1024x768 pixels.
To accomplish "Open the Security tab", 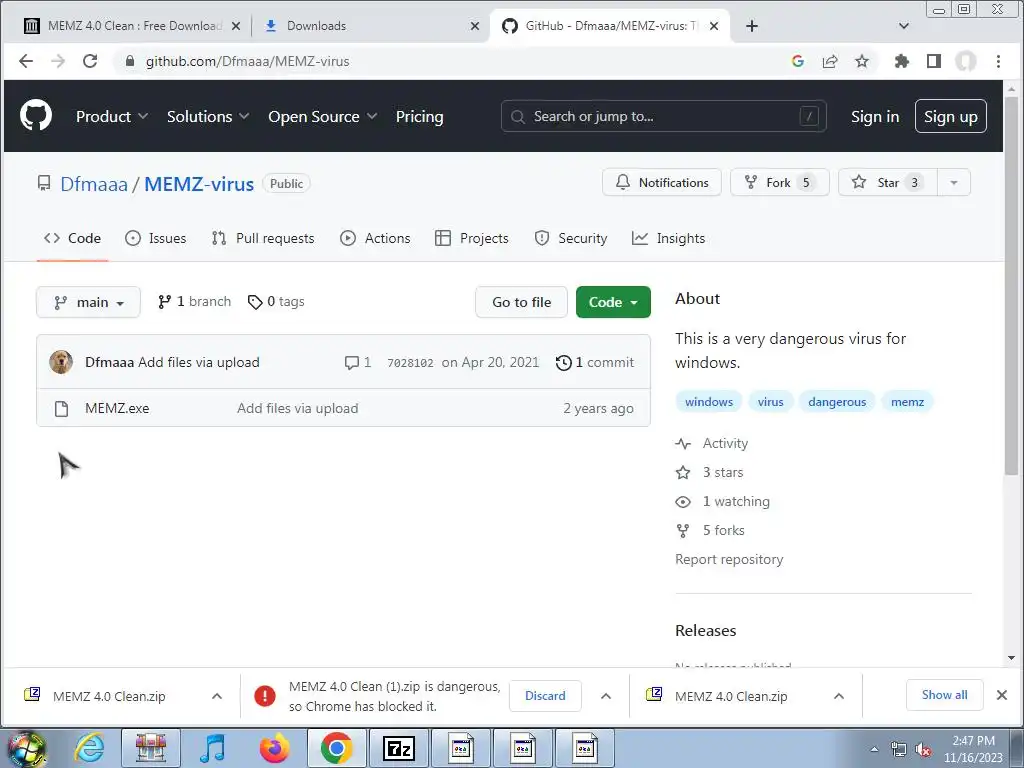I will pos(571,238).
